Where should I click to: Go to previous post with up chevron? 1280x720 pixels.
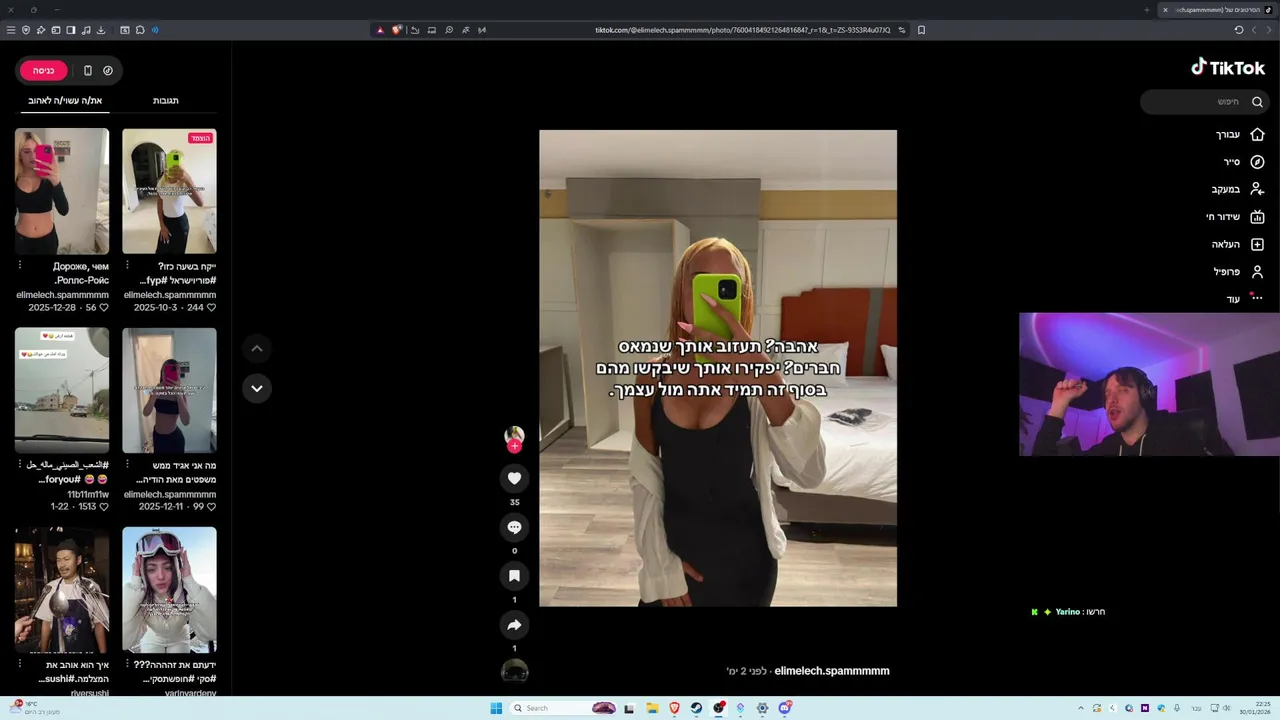coord(257,348)
